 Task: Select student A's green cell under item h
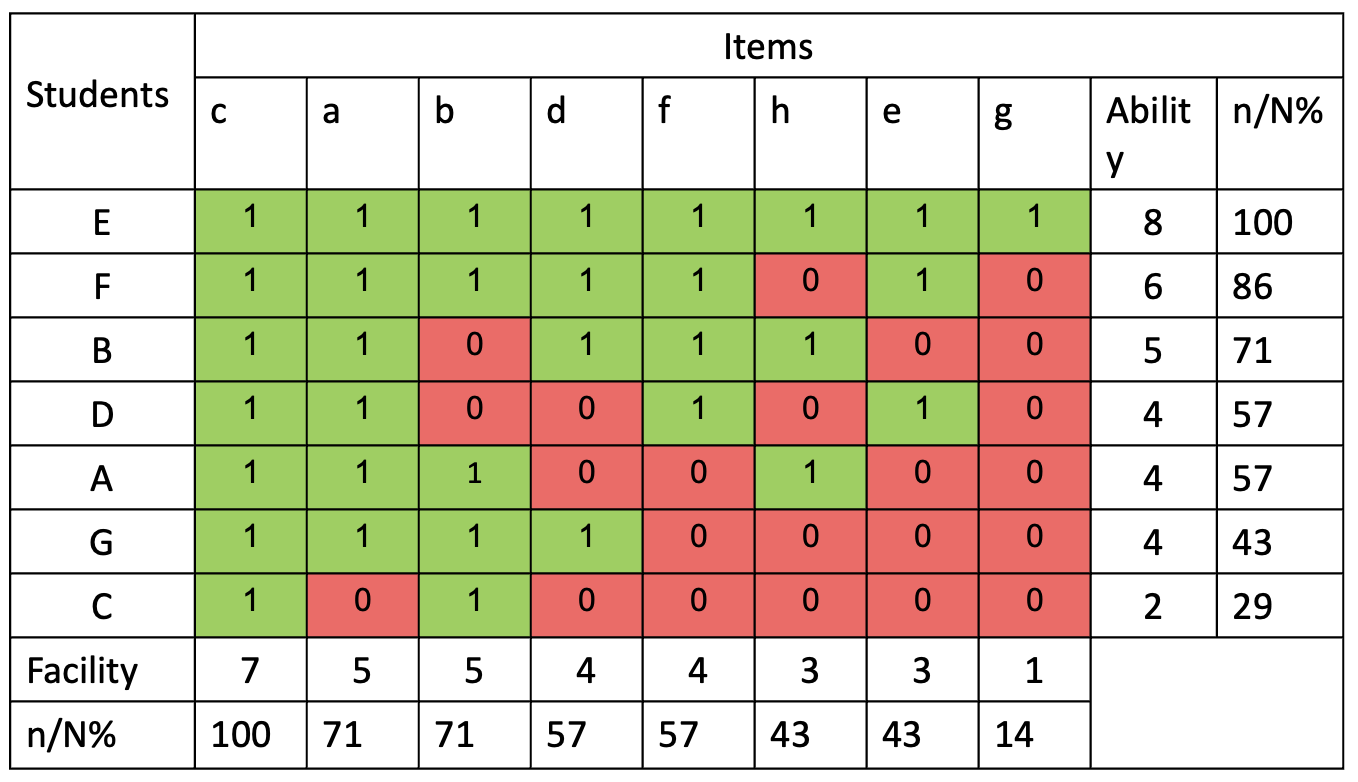point(810,478)
